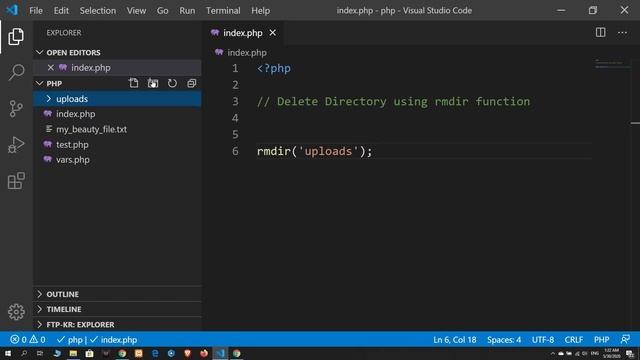Open the Help menu

click(x=260, y=11)
